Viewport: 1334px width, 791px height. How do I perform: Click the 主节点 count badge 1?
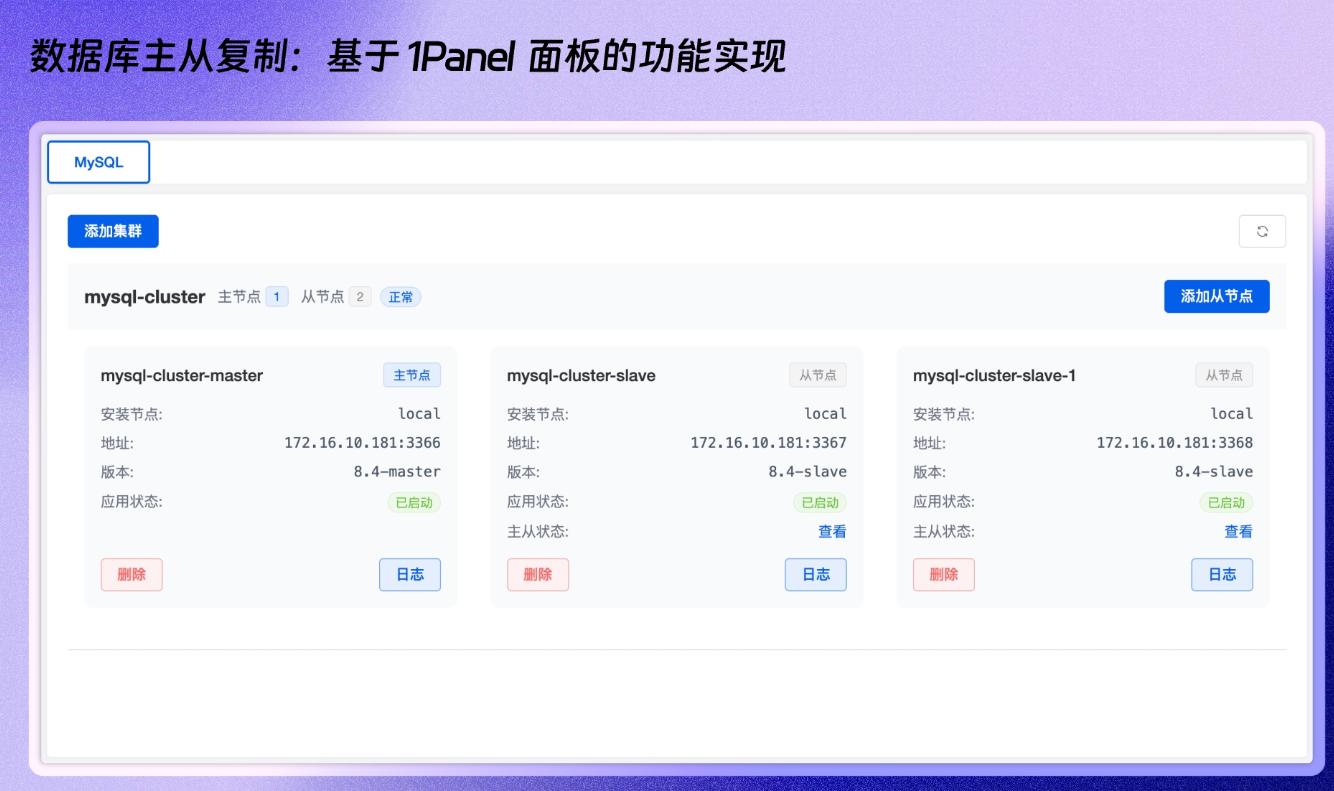(277, 297)
